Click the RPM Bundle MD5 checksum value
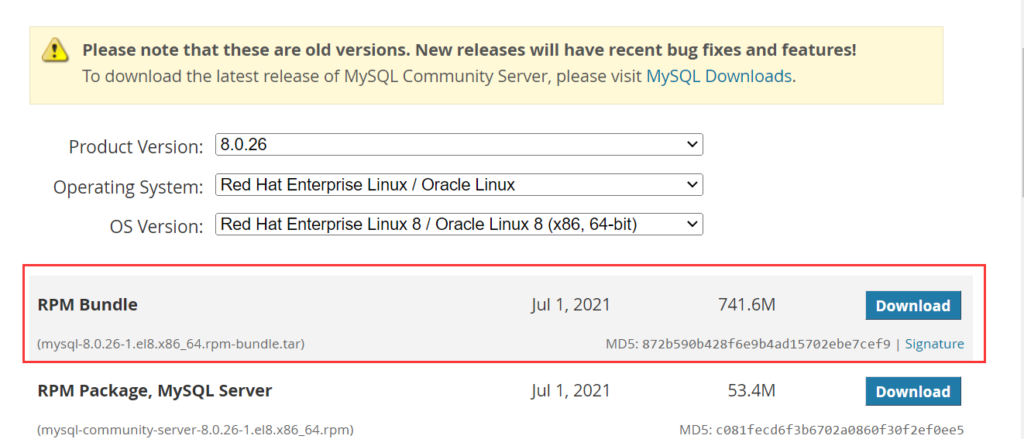 766,344
